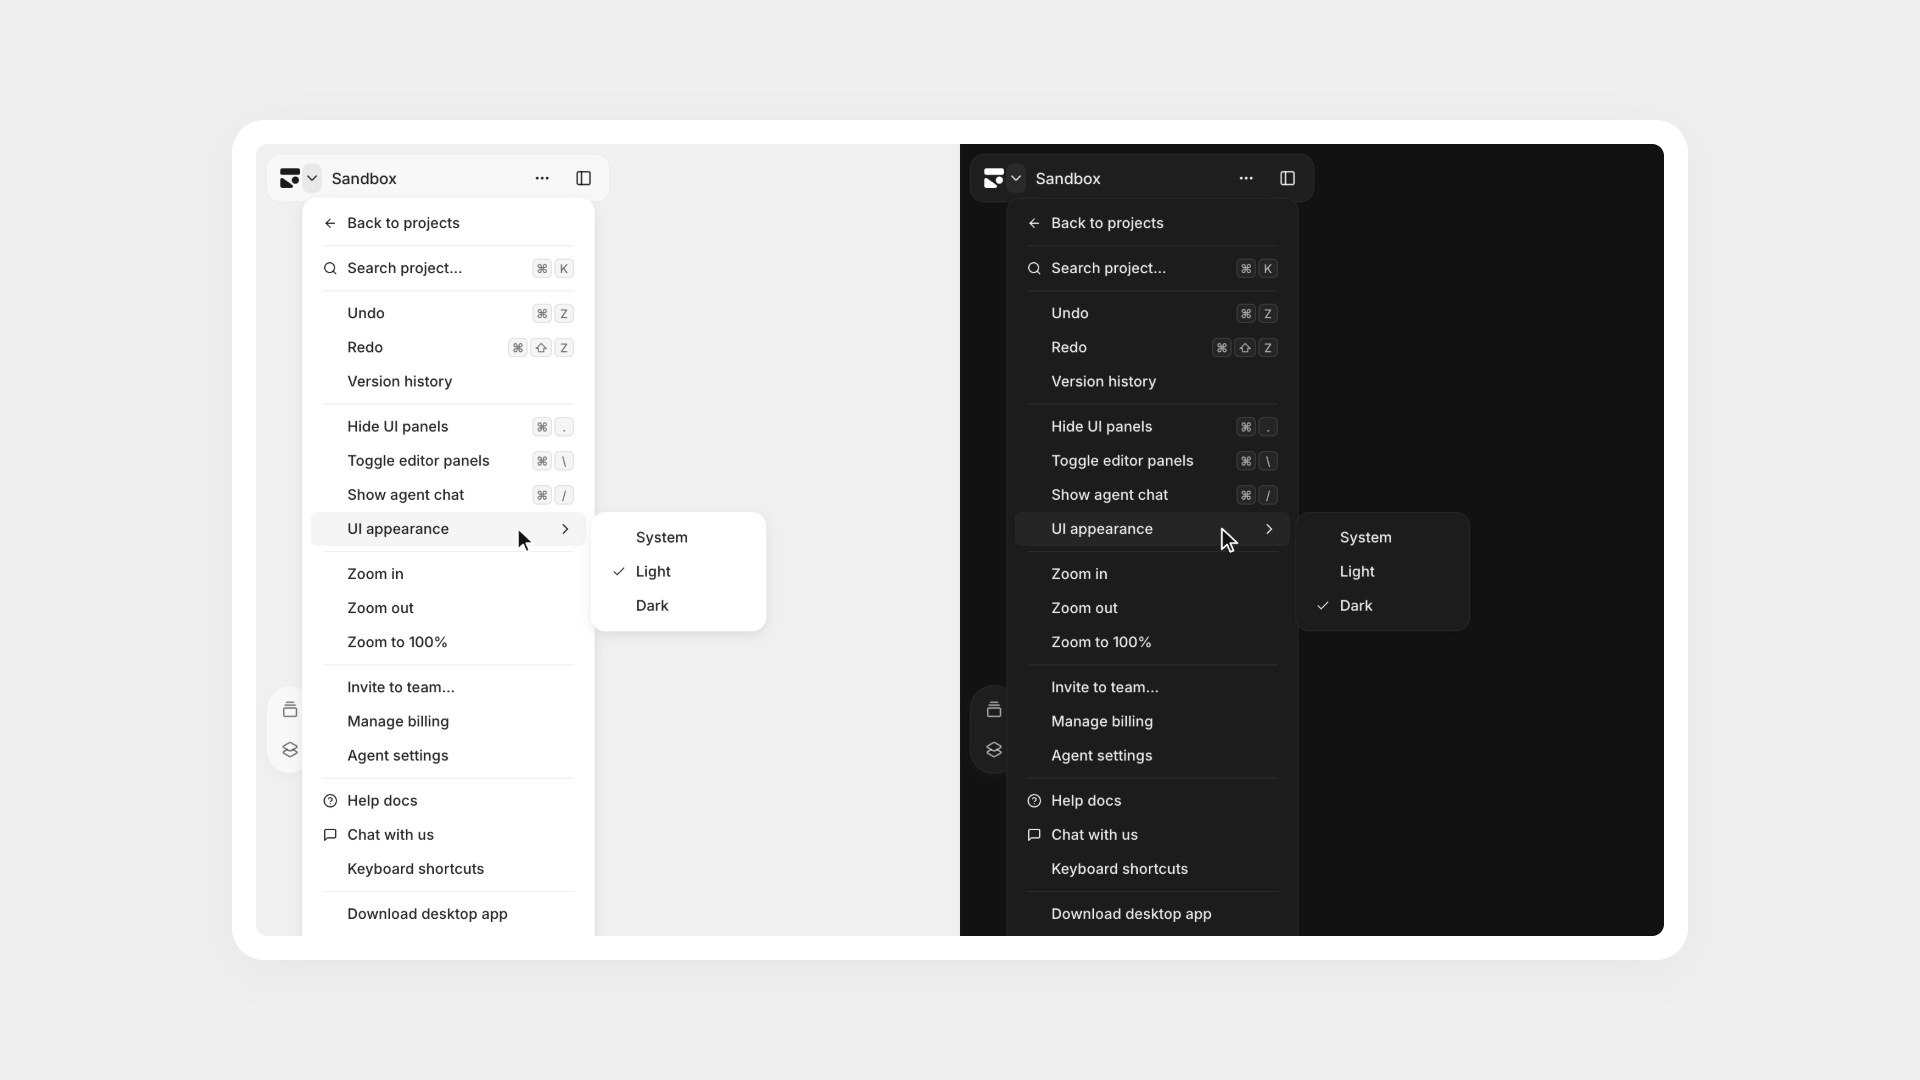Toggle sidebar panel icon in light header
Viewport: 1920px width, 1080px height.
584,178
